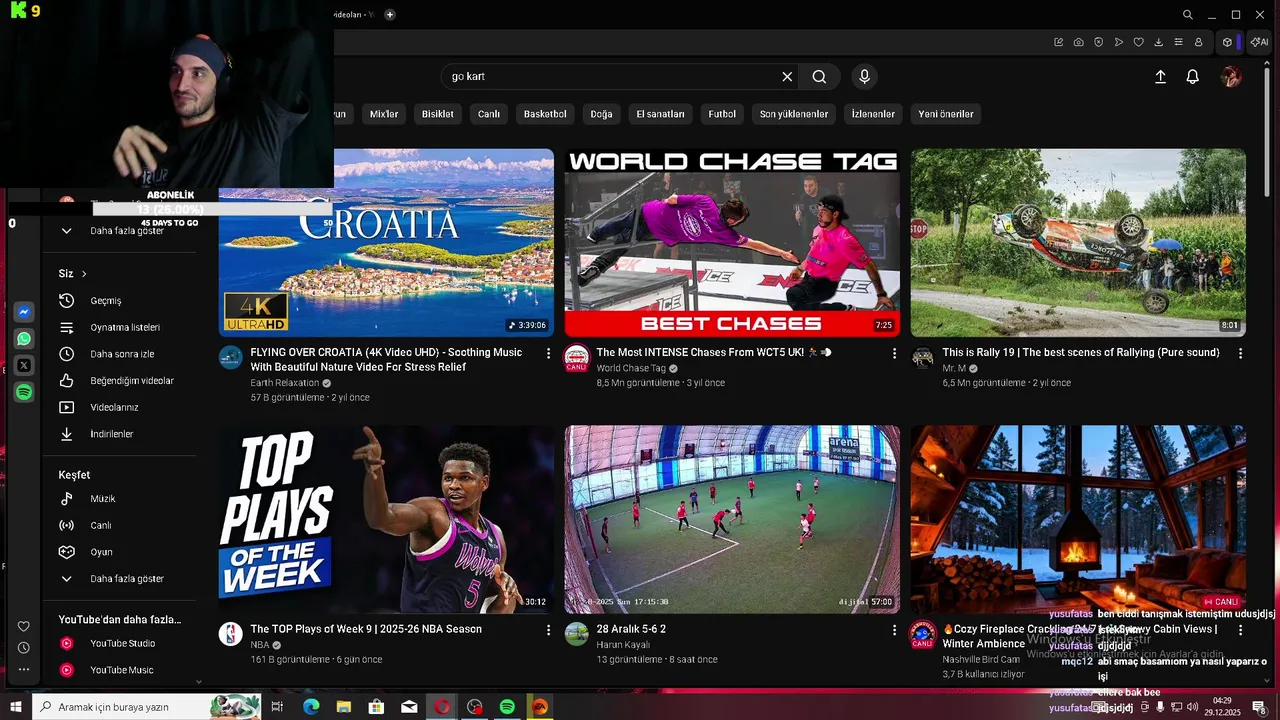
Task: Open Microsoft Edge from the taskbar
Action: (311, 707)
